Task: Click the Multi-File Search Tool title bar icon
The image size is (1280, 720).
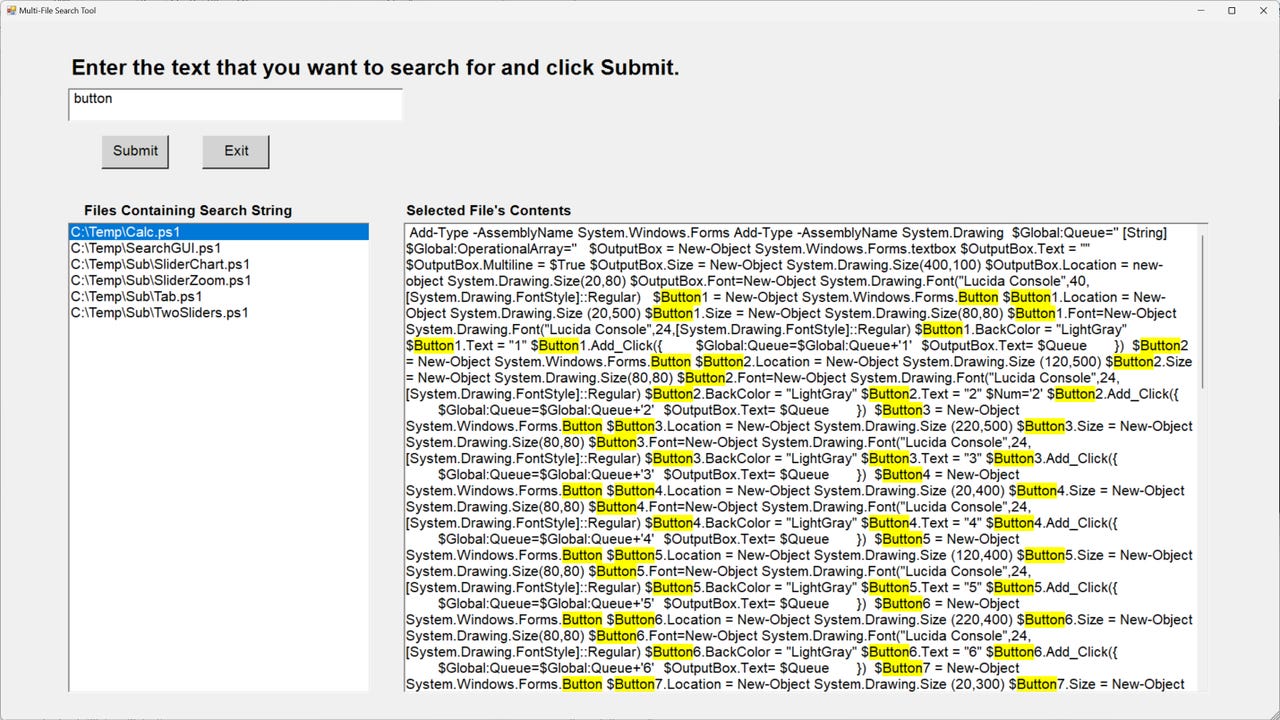Action: tap(10, 10)
